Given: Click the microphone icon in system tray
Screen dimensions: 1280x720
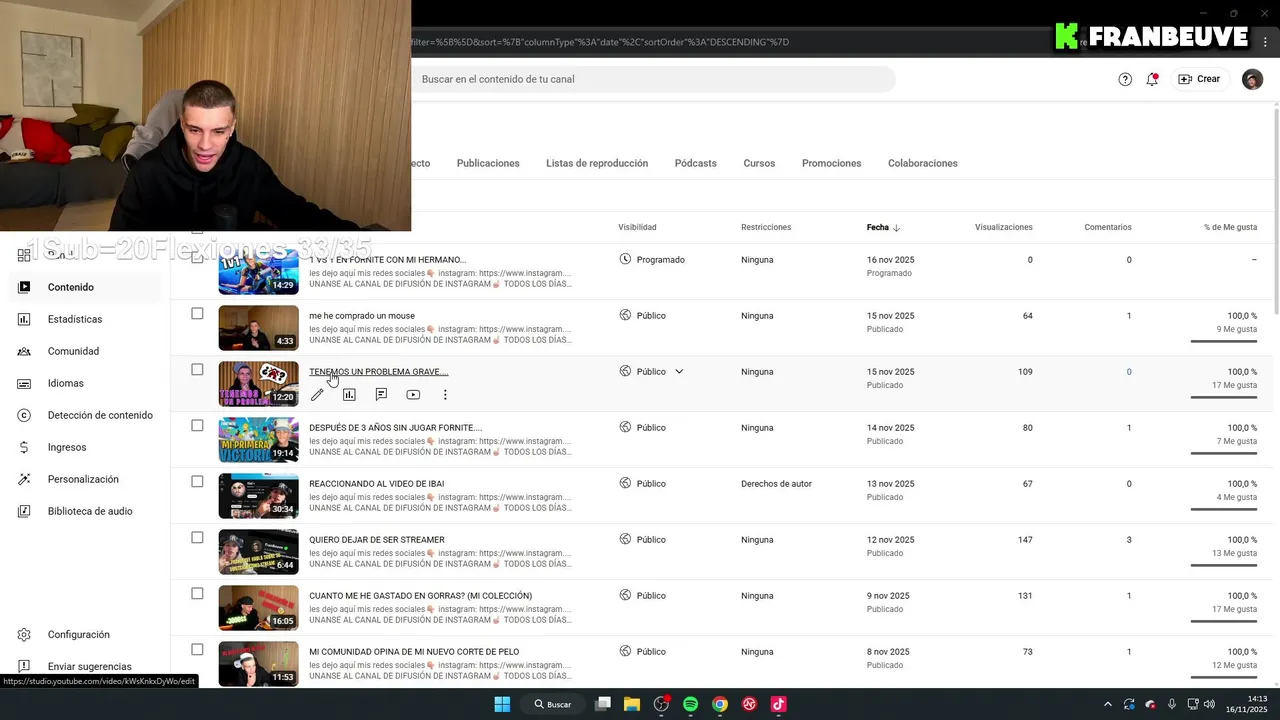Looking at the screenshot, I should [x=1172, y=704].
